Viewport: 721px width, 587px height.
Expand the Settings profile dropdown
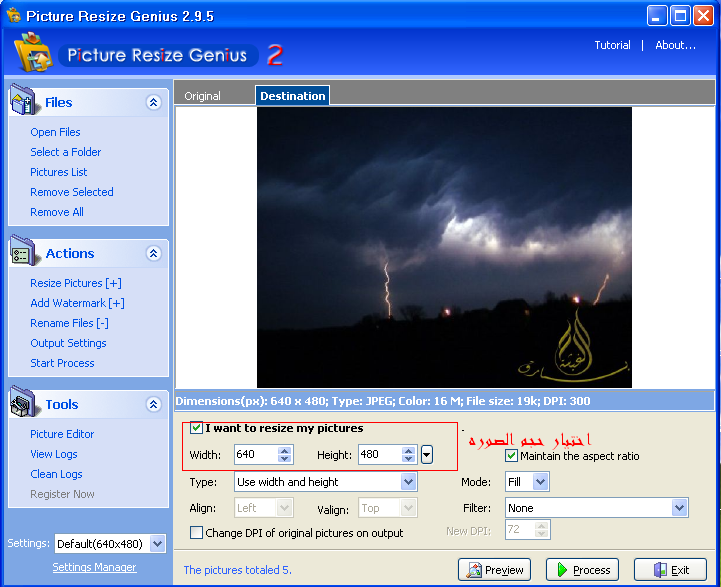[x=157, y=544]
